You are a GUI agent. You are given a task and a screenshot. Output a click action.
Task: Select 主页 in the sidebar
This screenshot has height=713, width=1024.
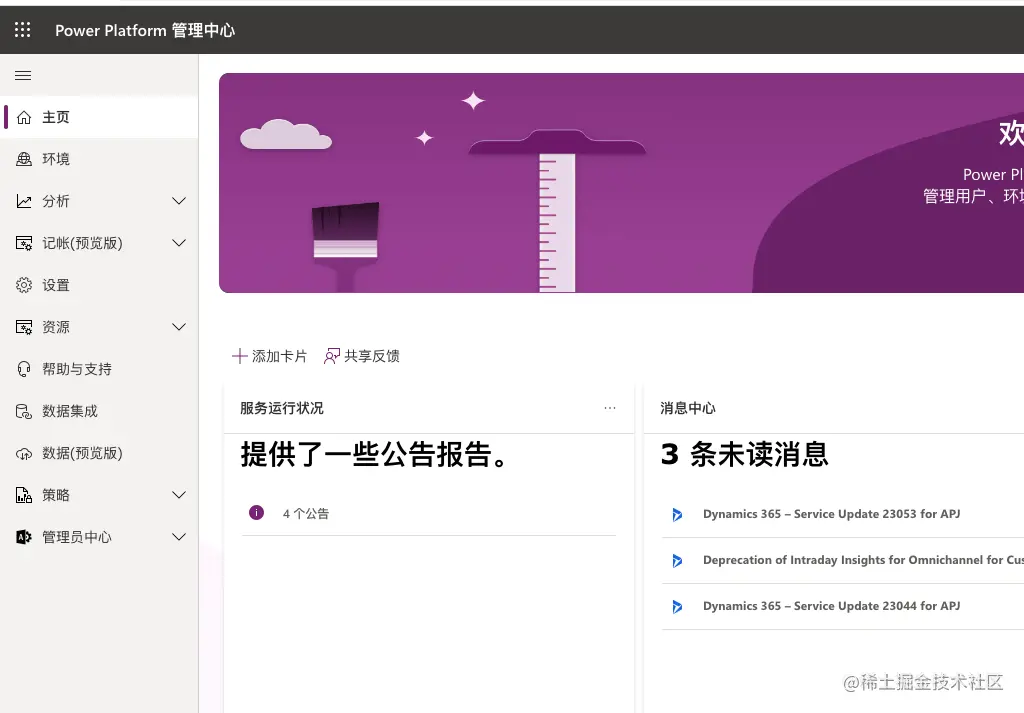pyautogui.click(x=101, y=118)
